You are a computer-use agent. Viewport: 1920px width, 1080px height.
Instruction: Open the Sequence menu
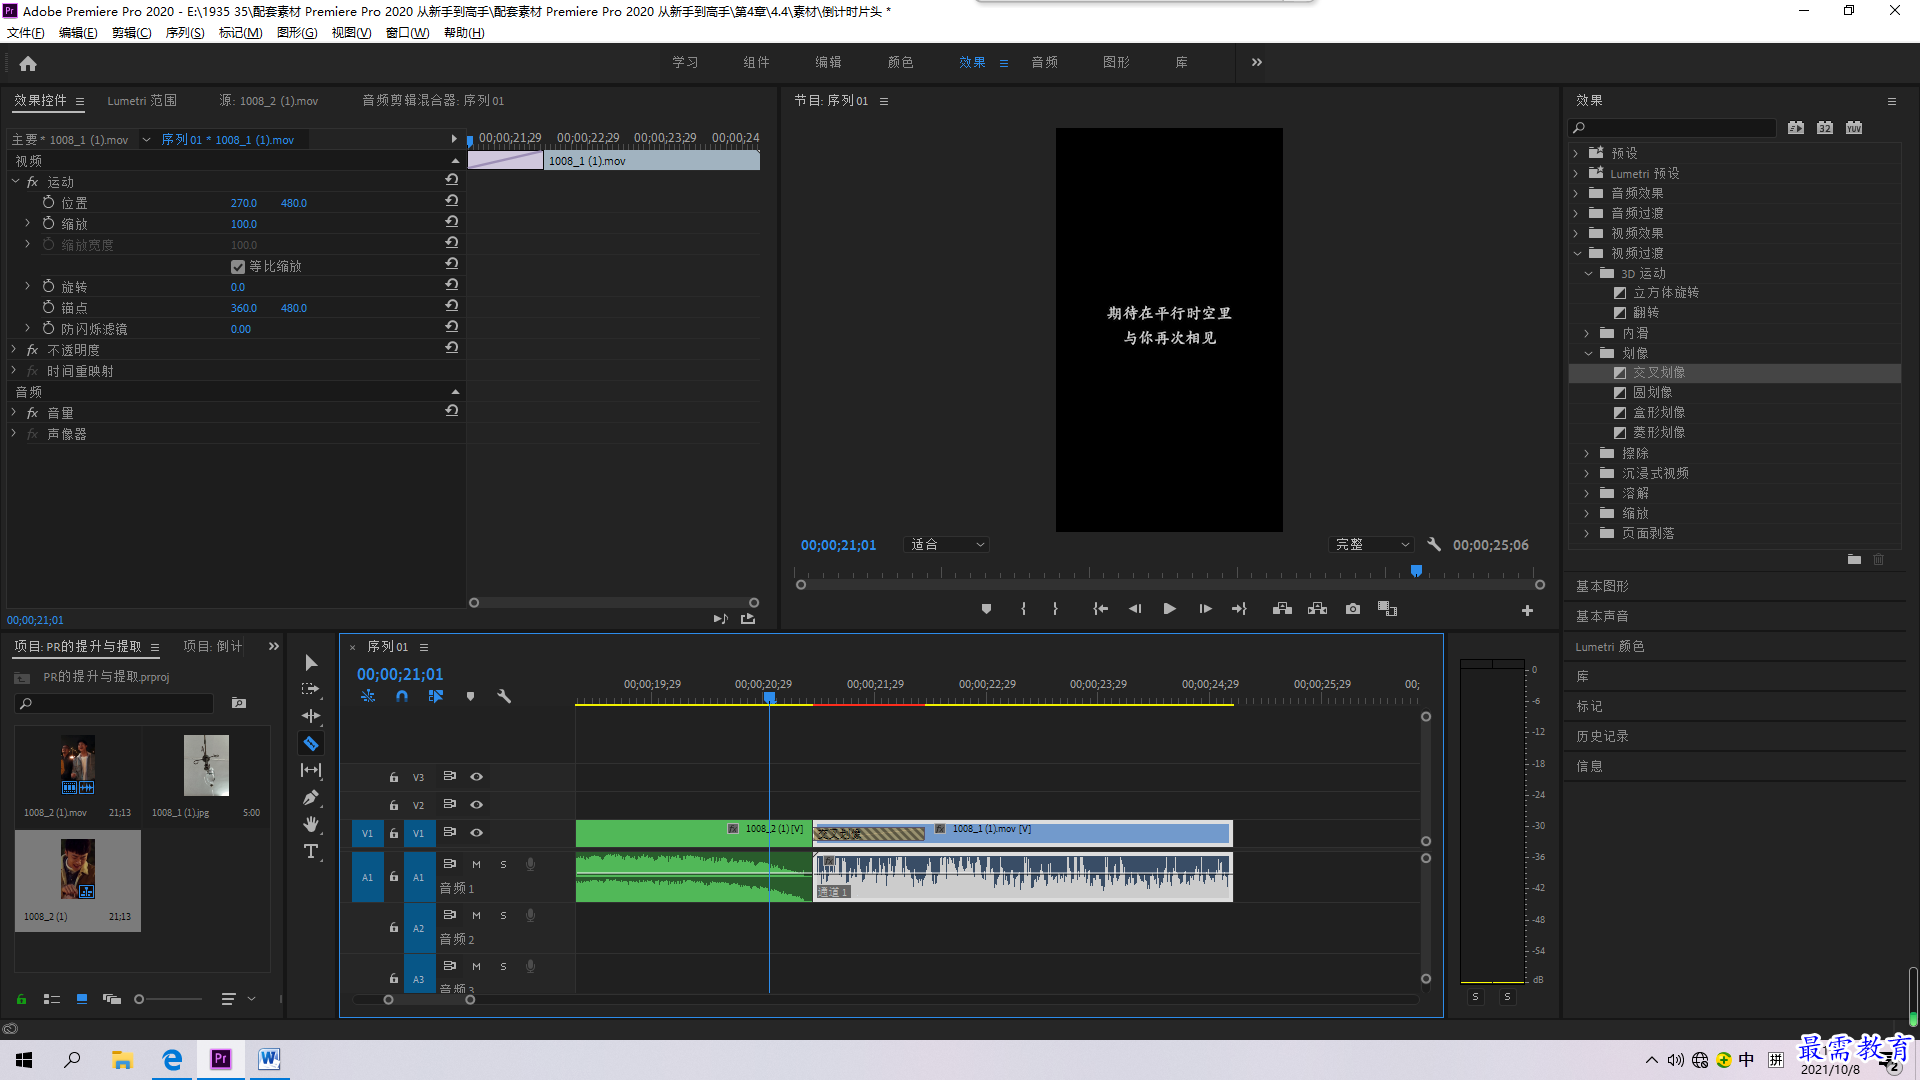[x=185, y=33]
